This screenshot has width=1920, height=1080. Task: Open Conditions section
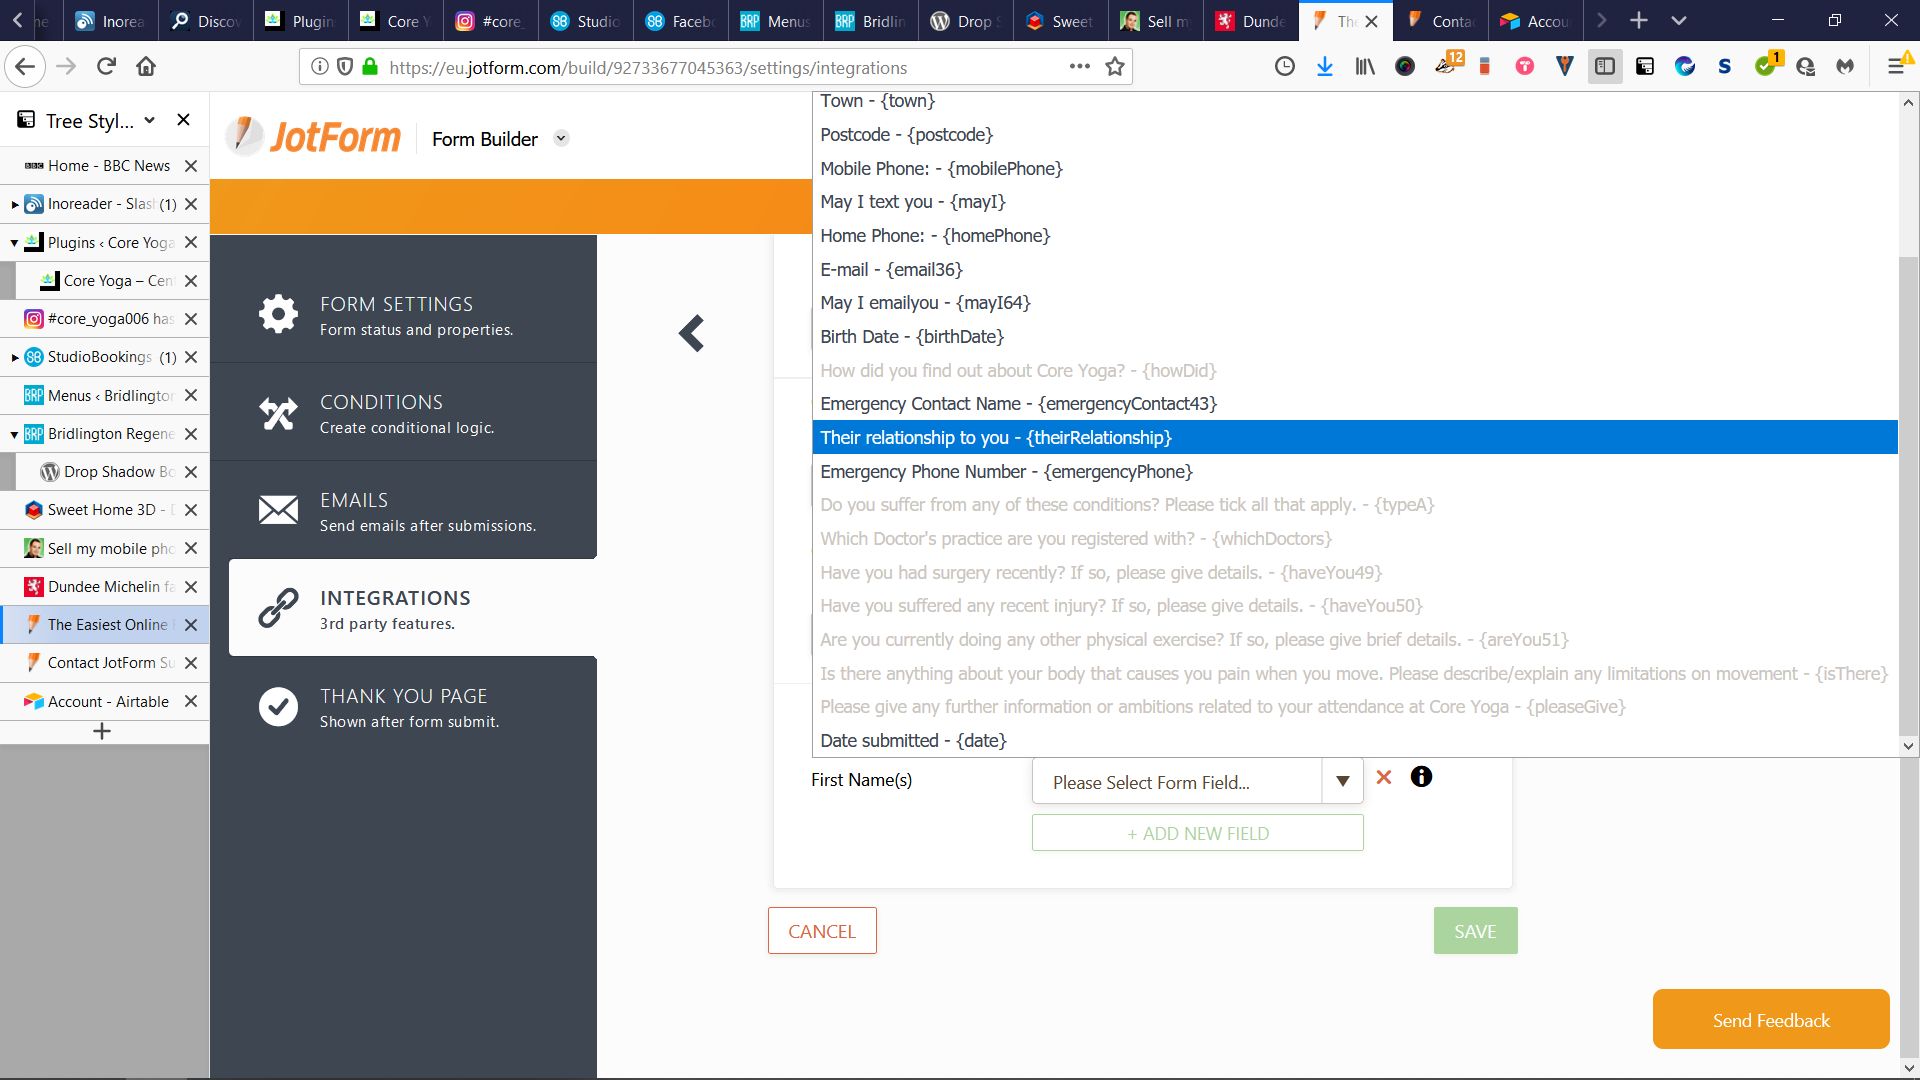403,413
